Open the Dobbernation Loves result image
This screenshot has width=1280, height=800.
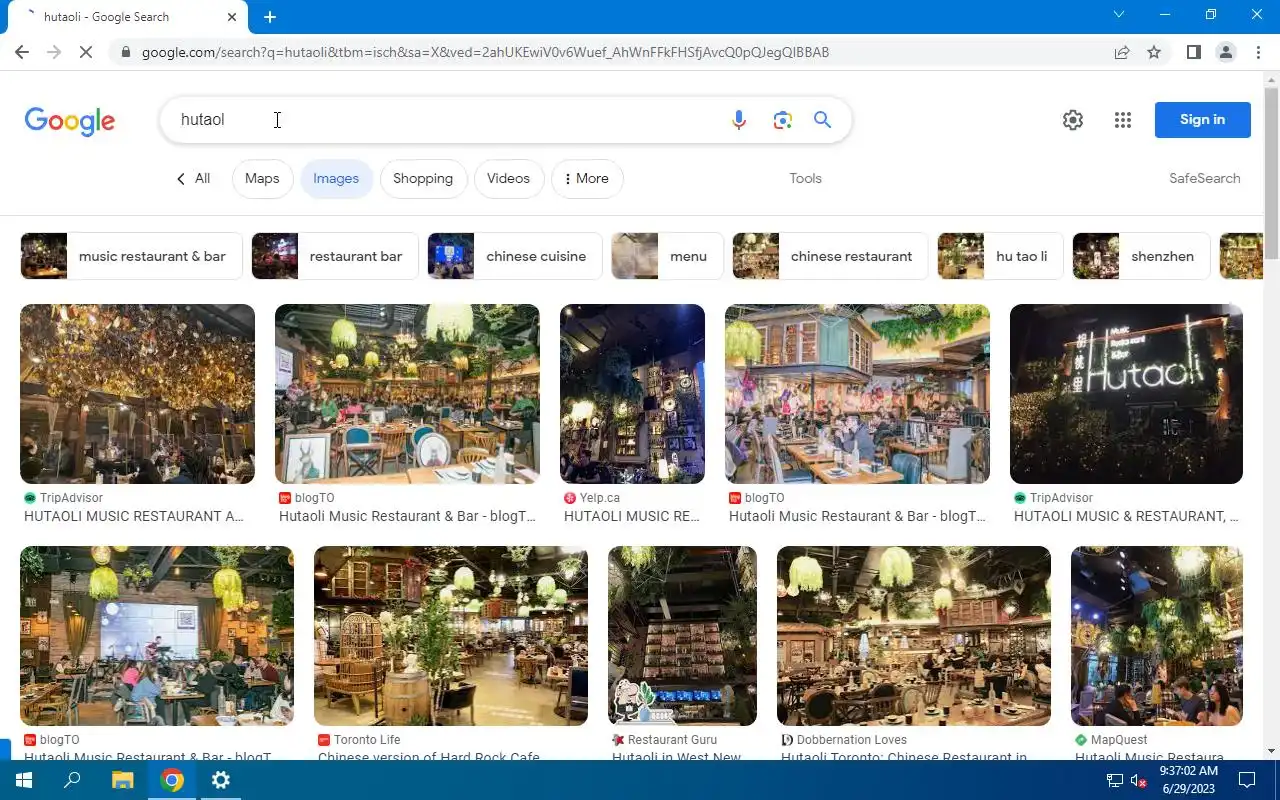click(914, 636)
